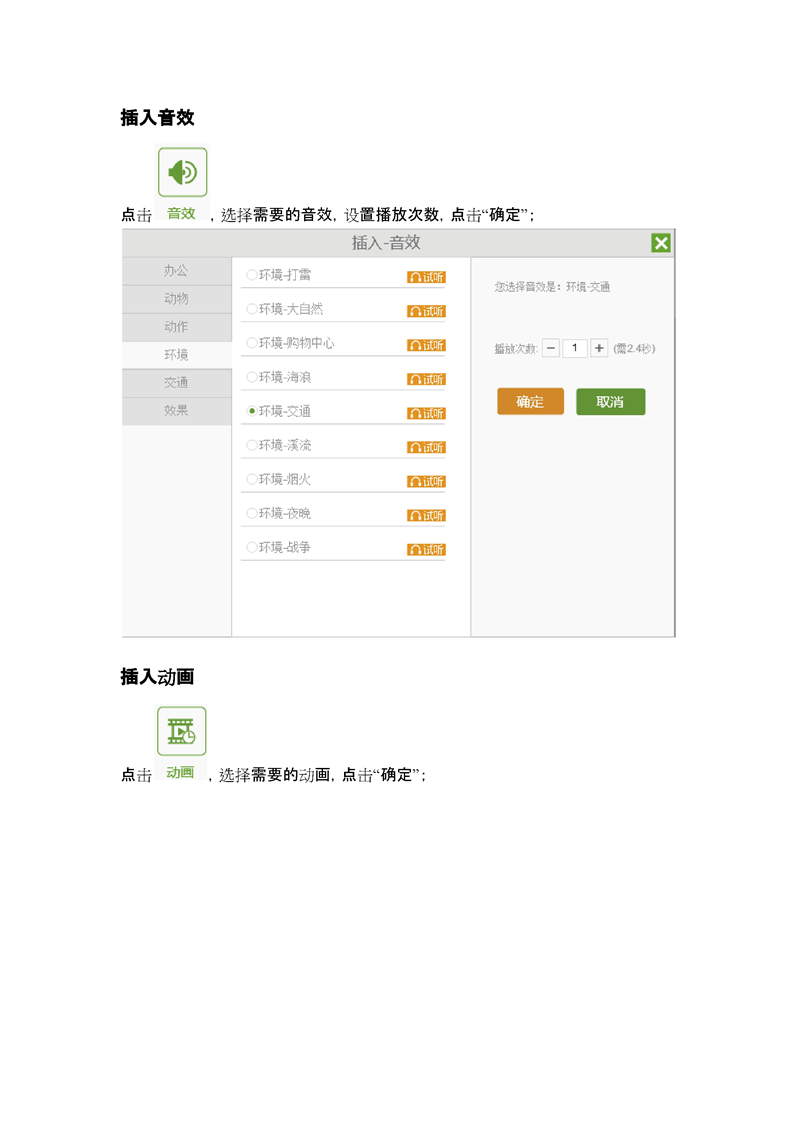
Task: Decrease play count with minus button
Action: pyautogui.click(x=551, y=348)
